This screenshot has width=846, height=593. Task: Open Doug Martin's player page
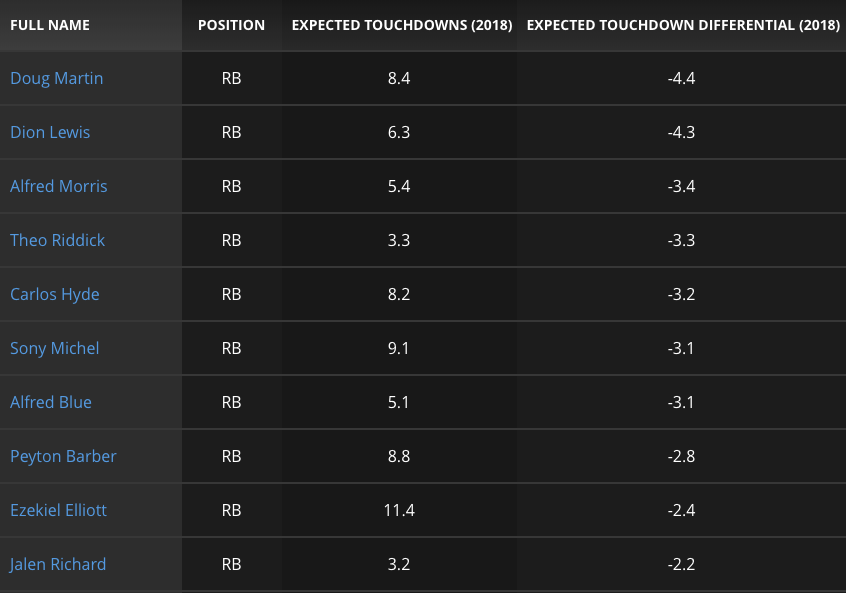click(x=56, y=78)
